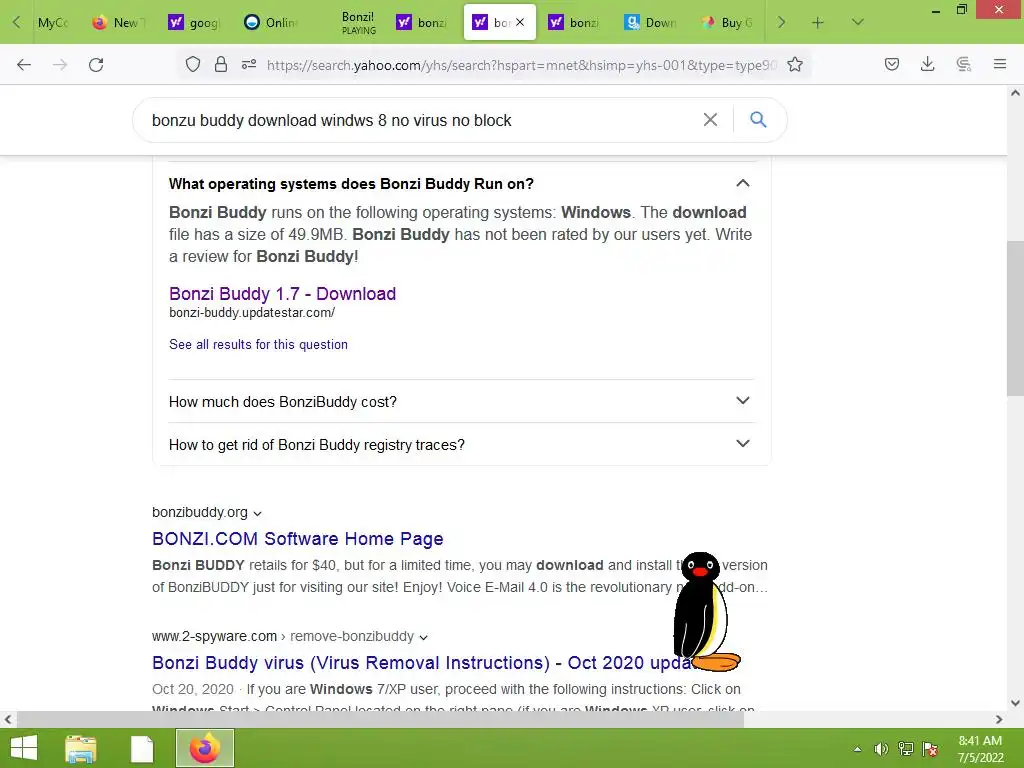The image size is (1024, 768).
Task: Click in the Yahoo search input field
Action: click(418, 120)
